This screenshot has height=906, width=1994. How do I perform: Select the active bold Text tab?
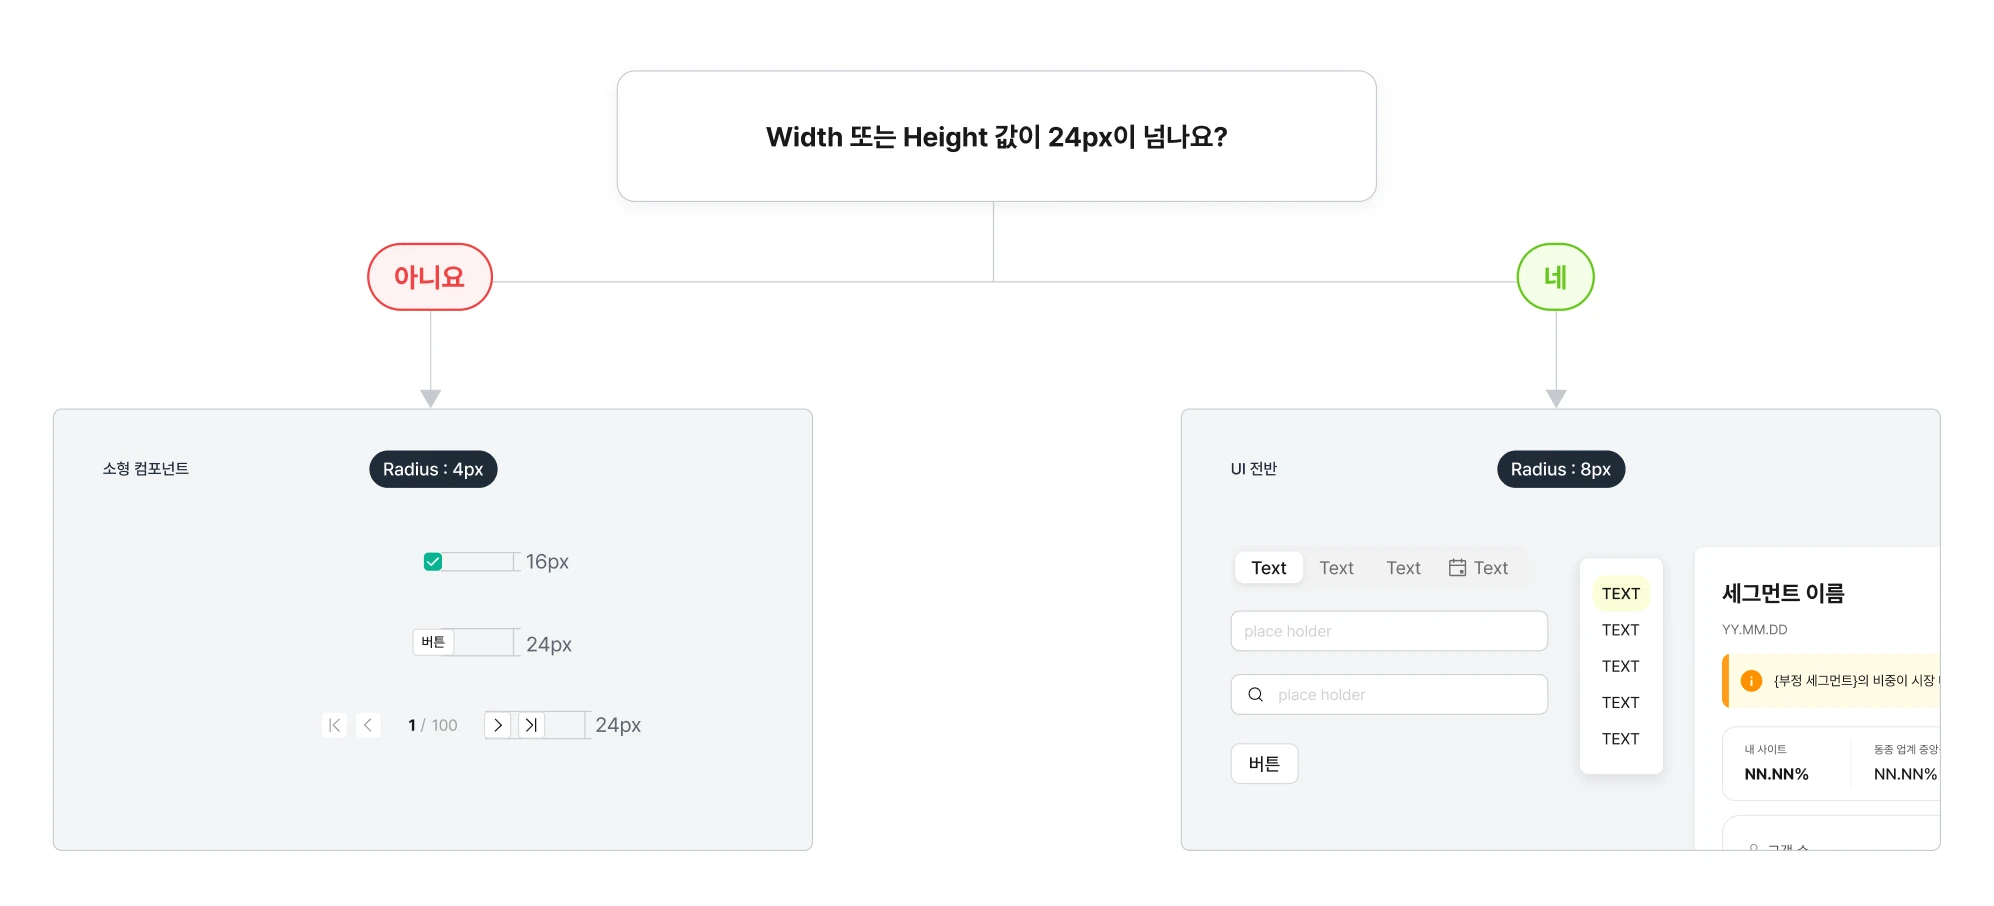[x=1269, y=568]
